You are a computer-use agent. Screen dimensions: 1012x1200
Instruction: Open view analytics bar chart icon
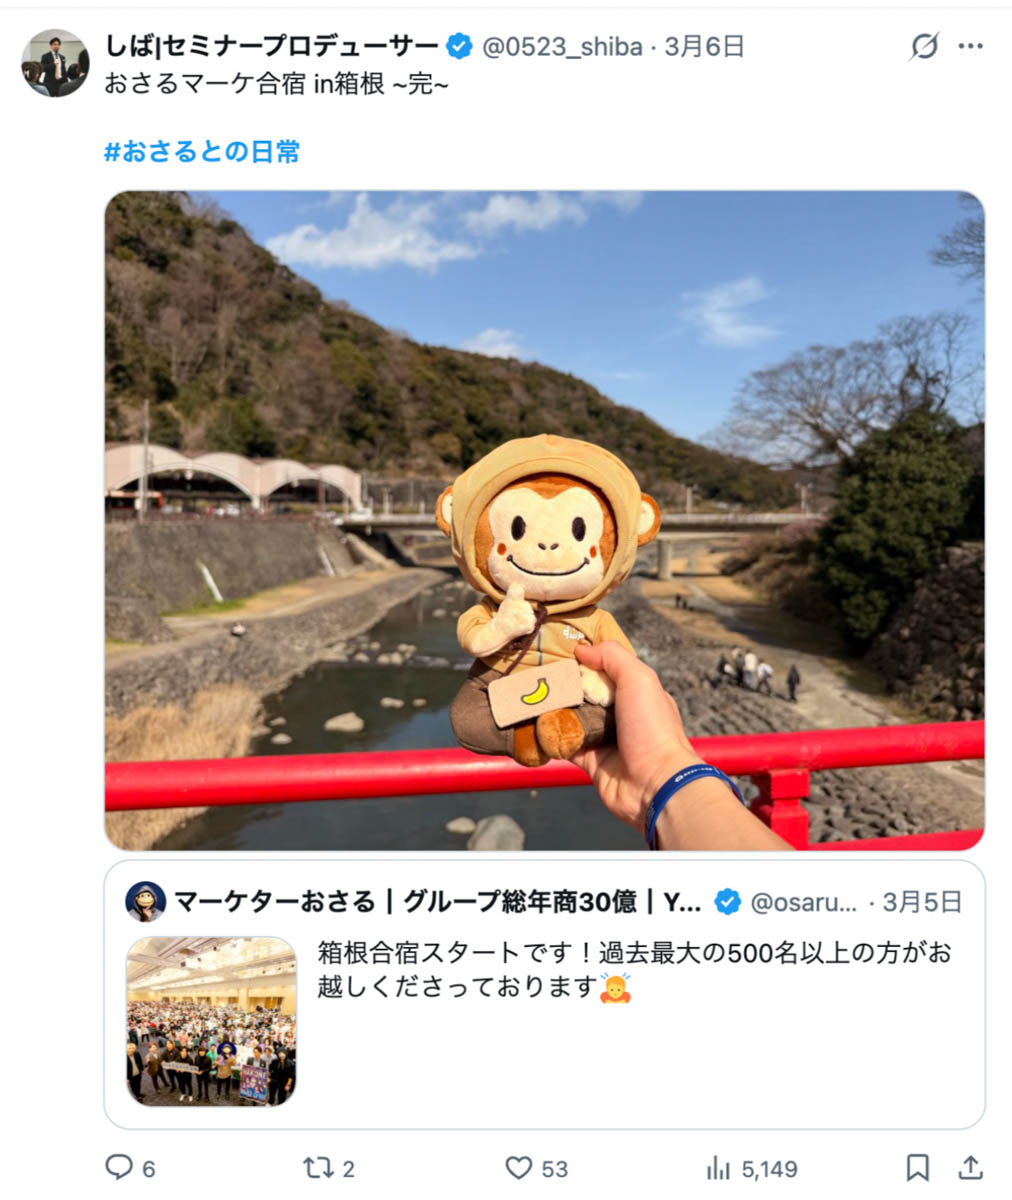tap(718, 1167)
